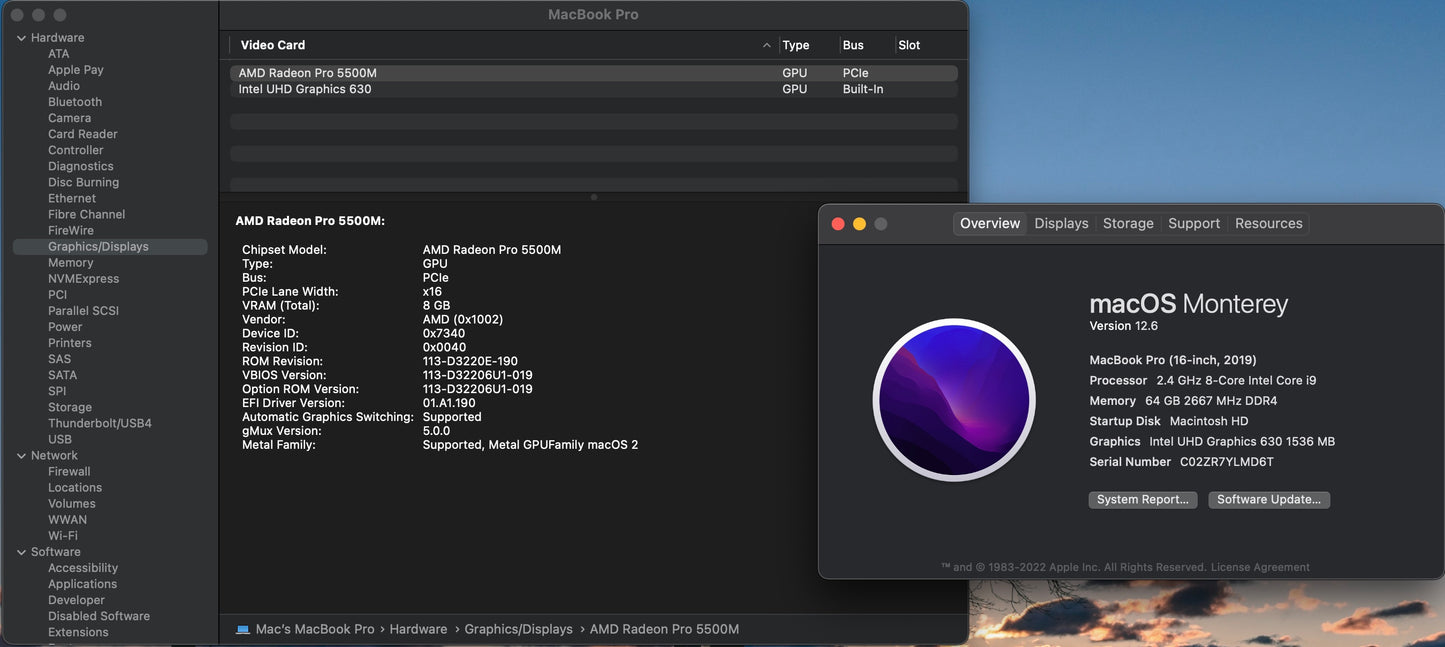The height and width of the screenshot is (647, 1445).
Task: Open the License Agreement link
Action: click(x=1259, y=566)
